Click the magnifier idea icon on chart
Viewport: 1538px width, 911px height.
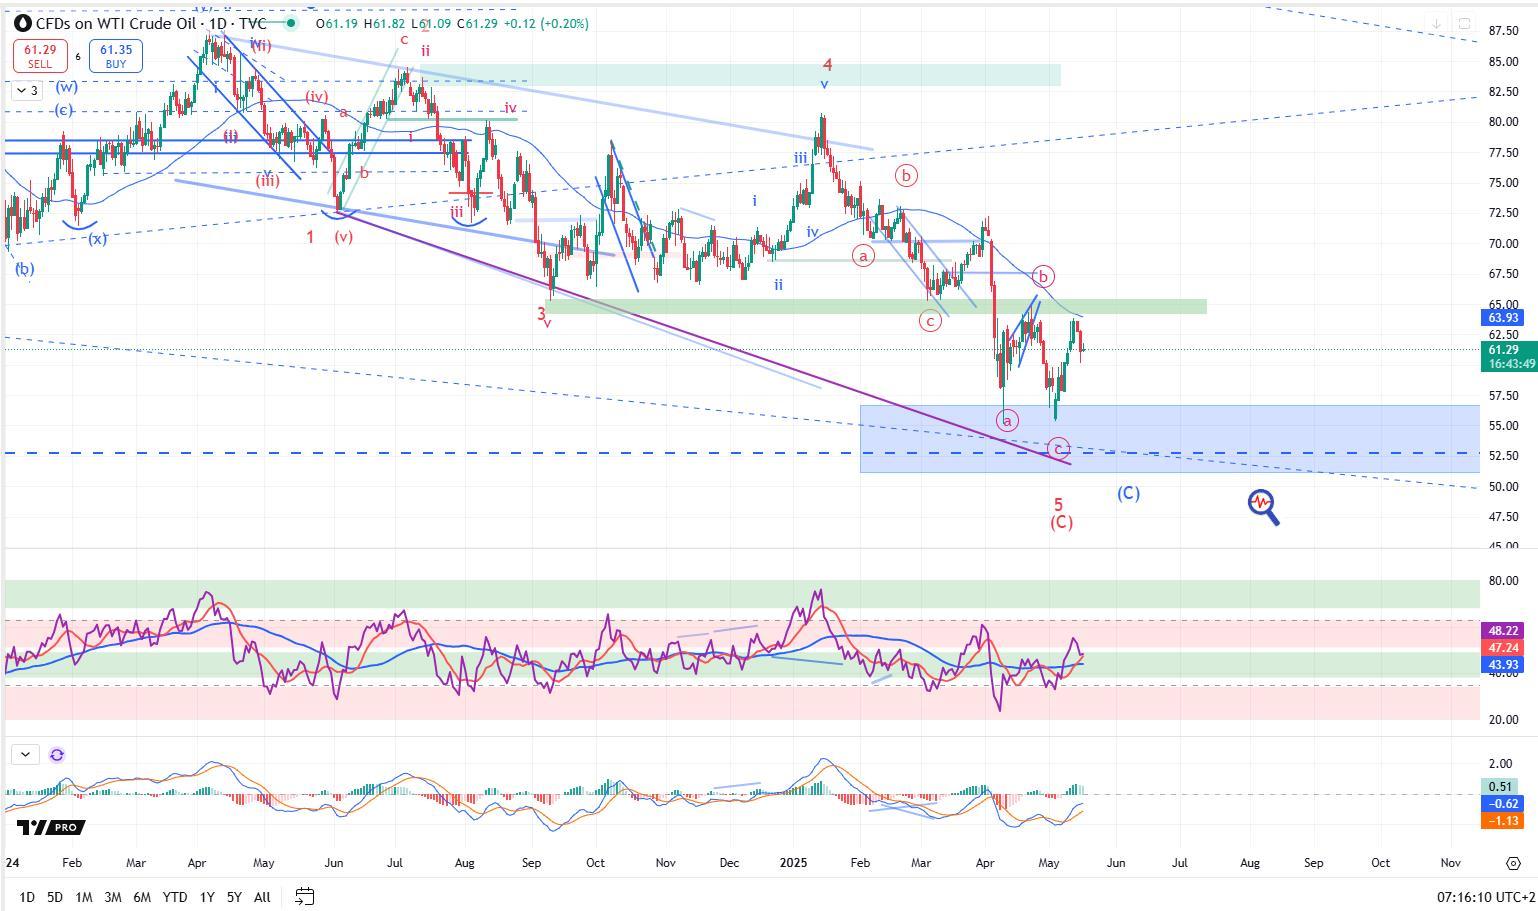point(1263,506)
